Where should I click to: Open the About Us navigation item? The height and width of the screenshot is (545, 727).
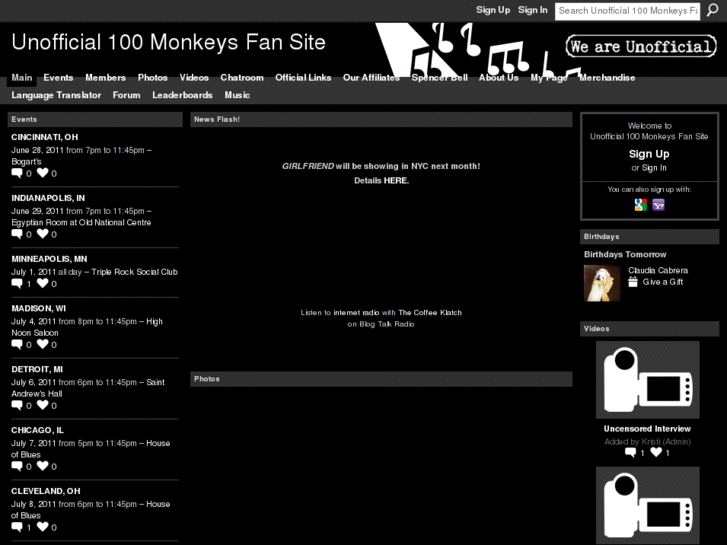coord(499,77)
